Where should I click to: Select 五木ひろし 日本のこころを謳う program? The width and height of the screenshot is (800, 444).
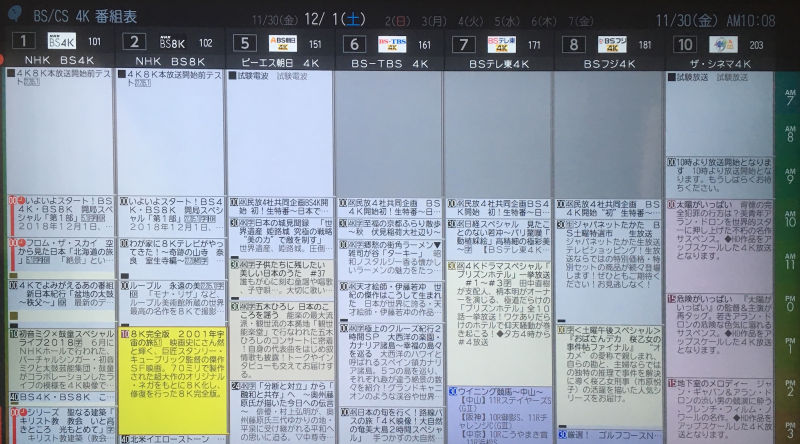click(x=281, y=339)
